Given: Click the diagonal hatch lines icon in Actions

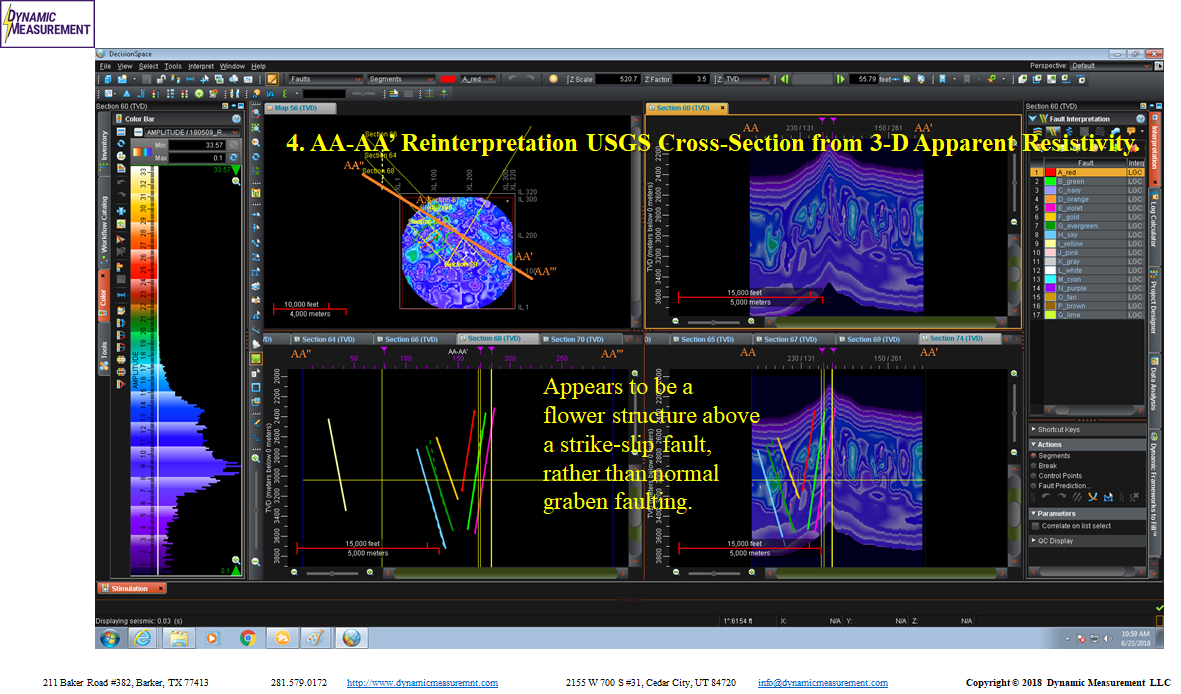Looking at the screenshot, I should (1077, 497).
